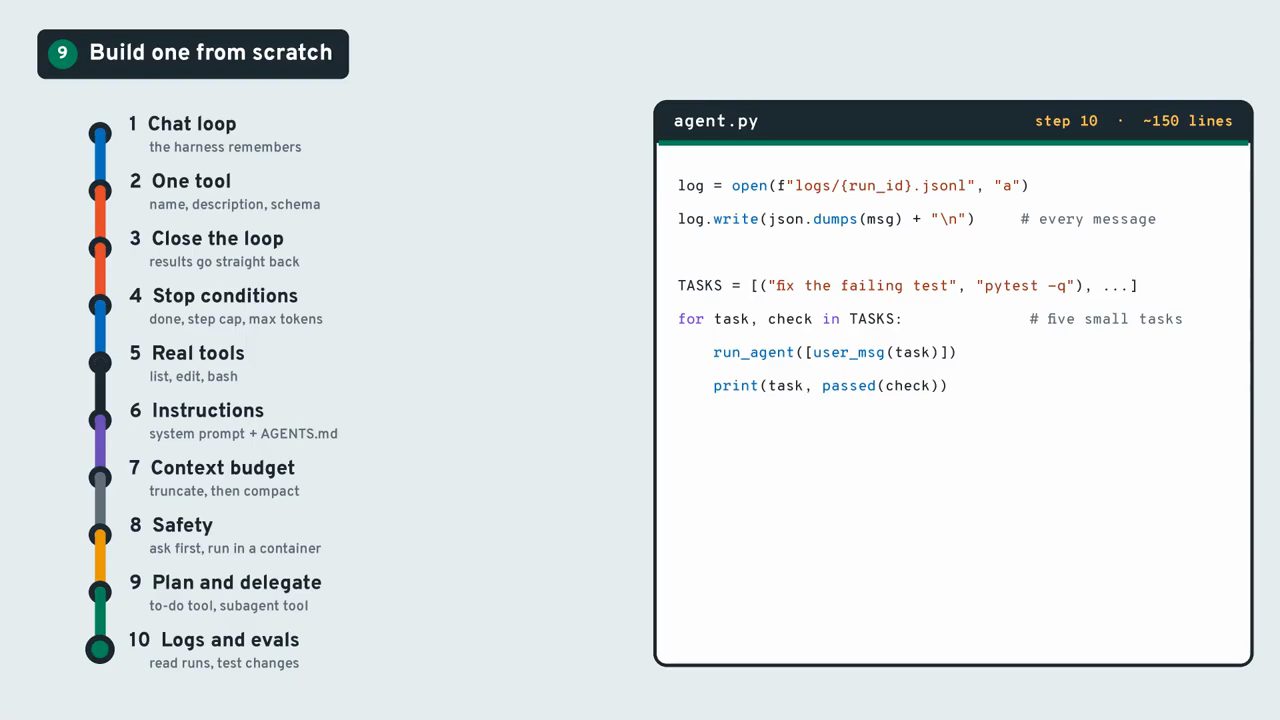Select the text "name, description, schema"

tap(235, 204)
